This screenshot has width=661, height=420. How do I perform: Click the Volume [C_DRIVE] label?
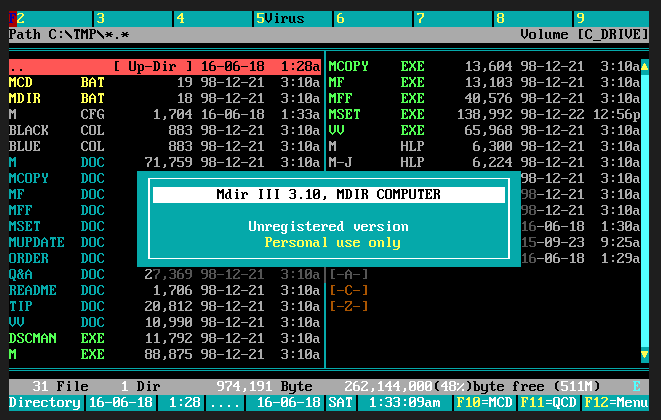[x=584, y=35]
